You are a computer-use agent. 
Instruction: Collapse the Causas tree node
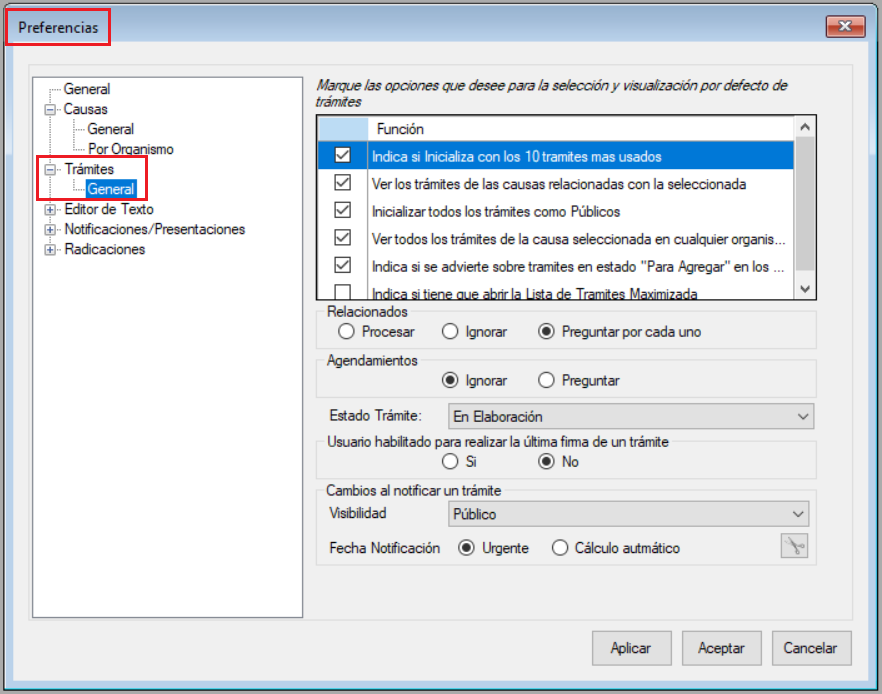[50, 109]
